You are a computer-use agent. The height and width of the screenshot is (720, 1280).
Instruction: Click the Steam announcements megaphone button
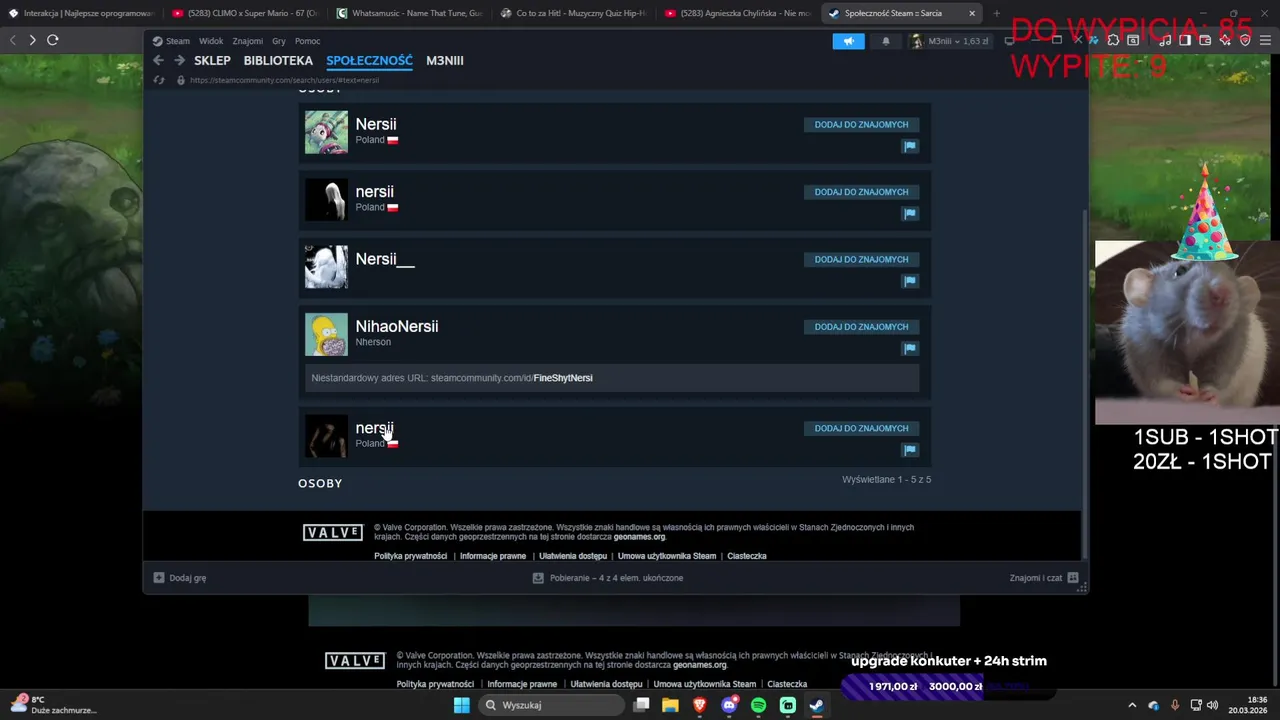coord(848,41)
